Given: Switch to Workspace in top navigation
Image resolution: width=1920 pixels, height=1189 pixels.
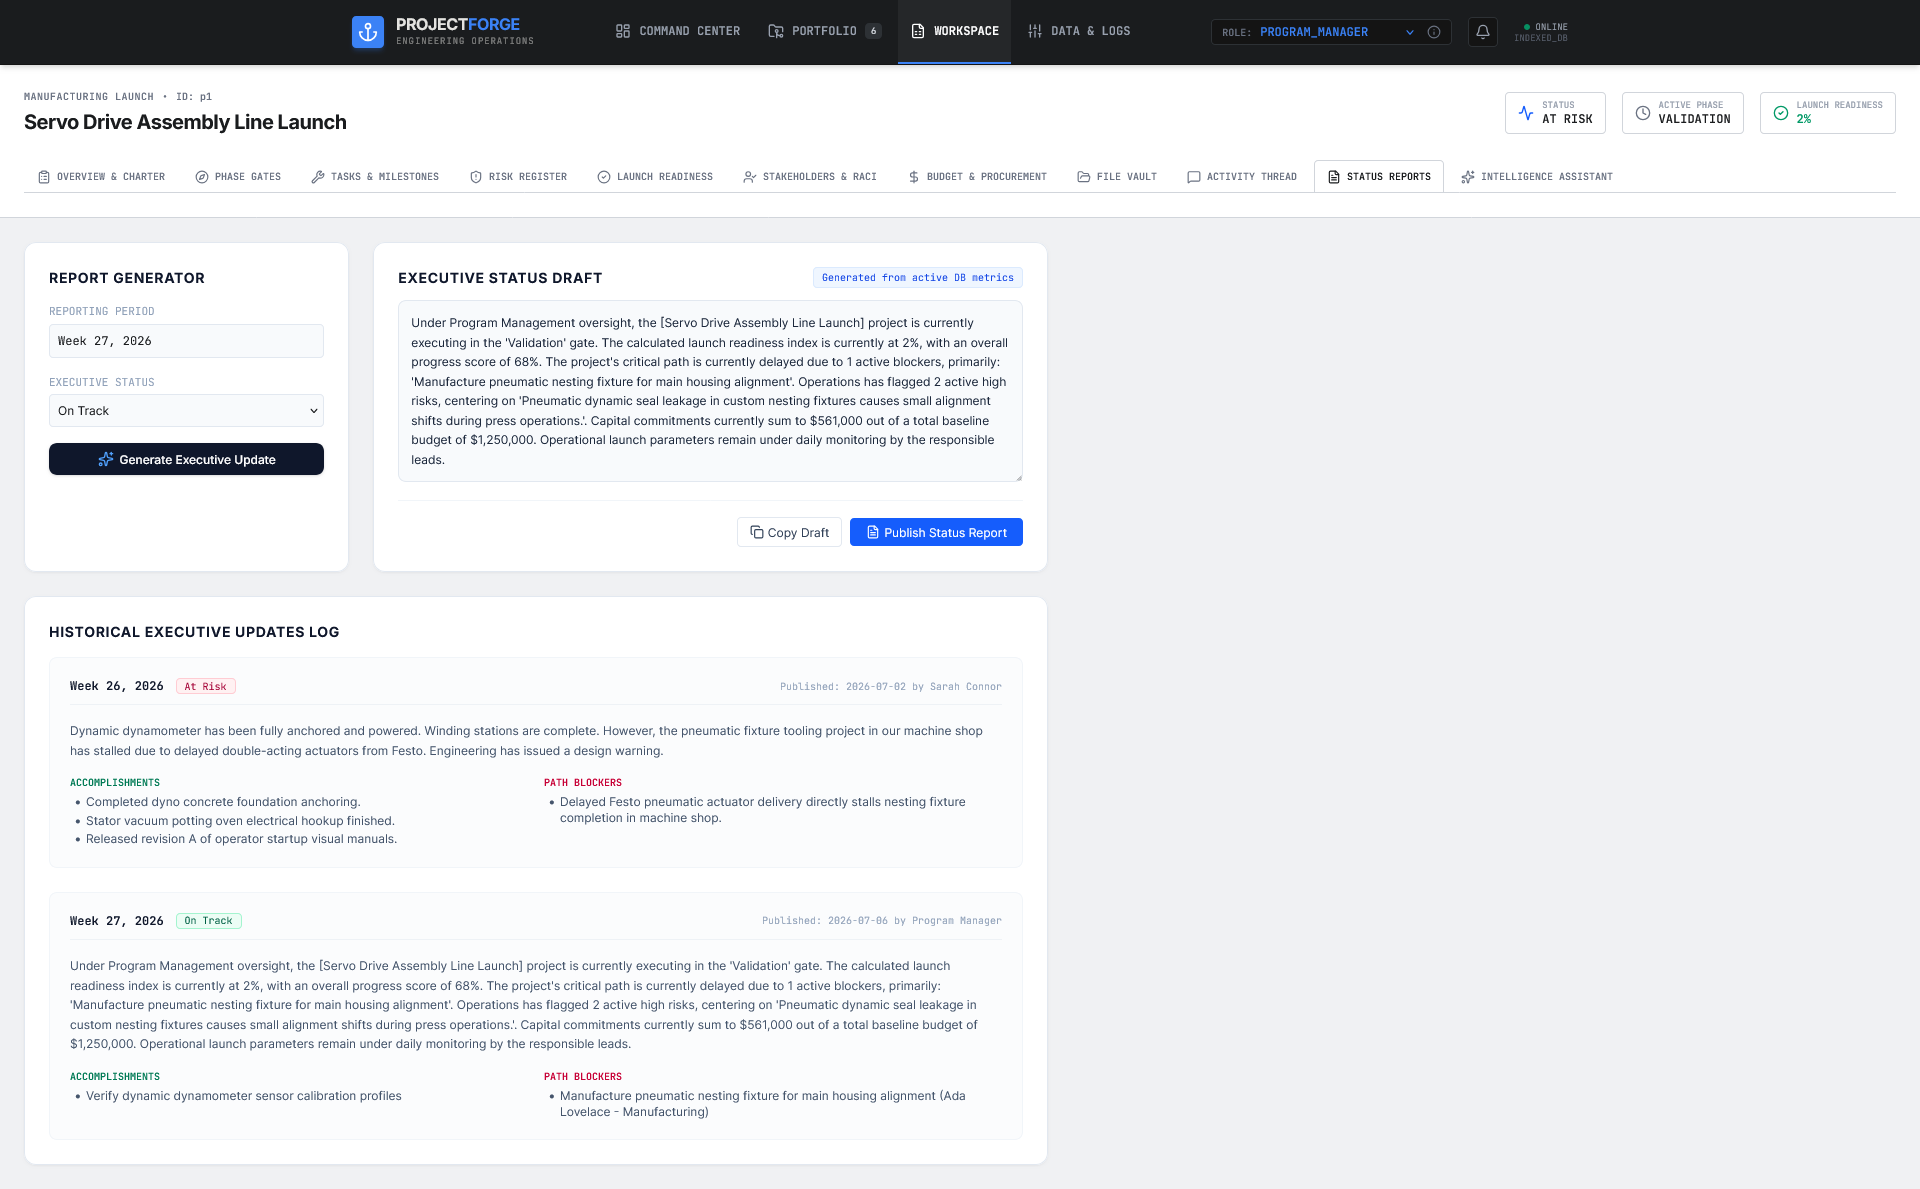Looking at the screenshot, I should pos(954,31).
